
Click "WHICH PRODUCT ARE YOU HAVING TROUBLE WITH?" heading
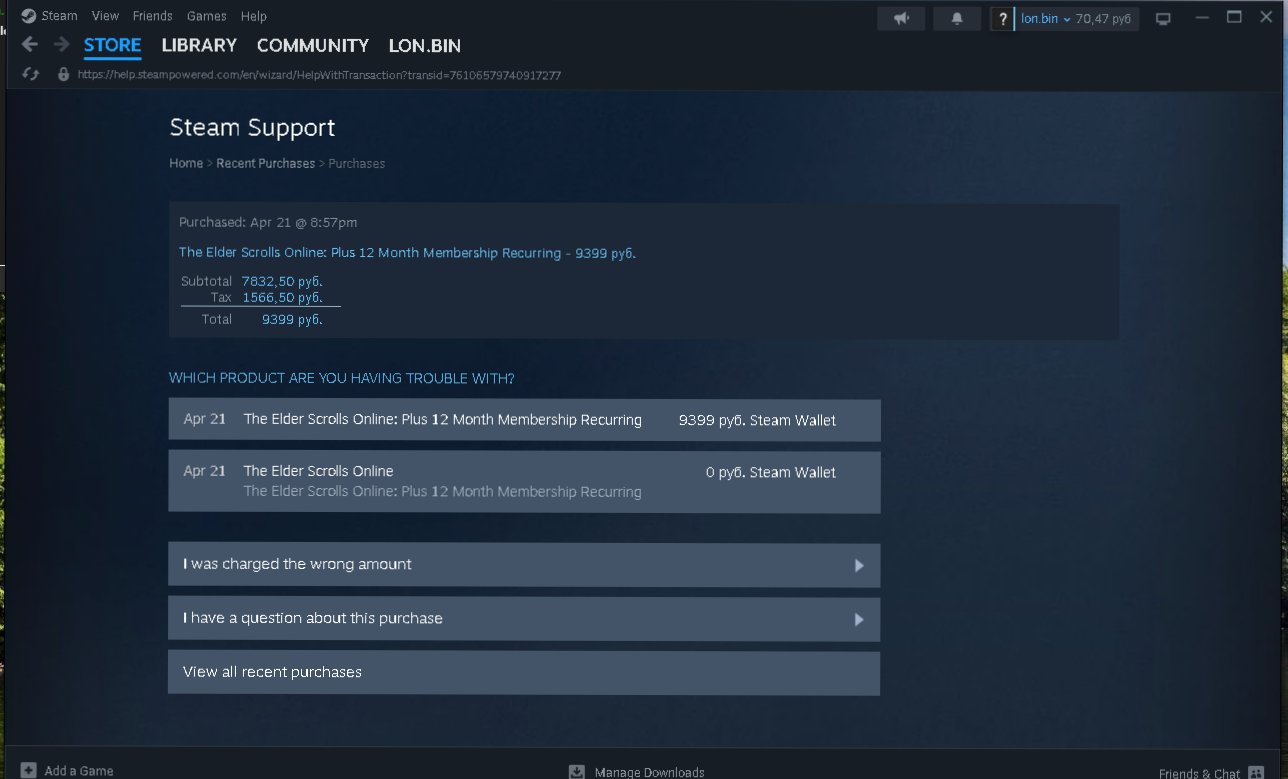pos(342,379)
